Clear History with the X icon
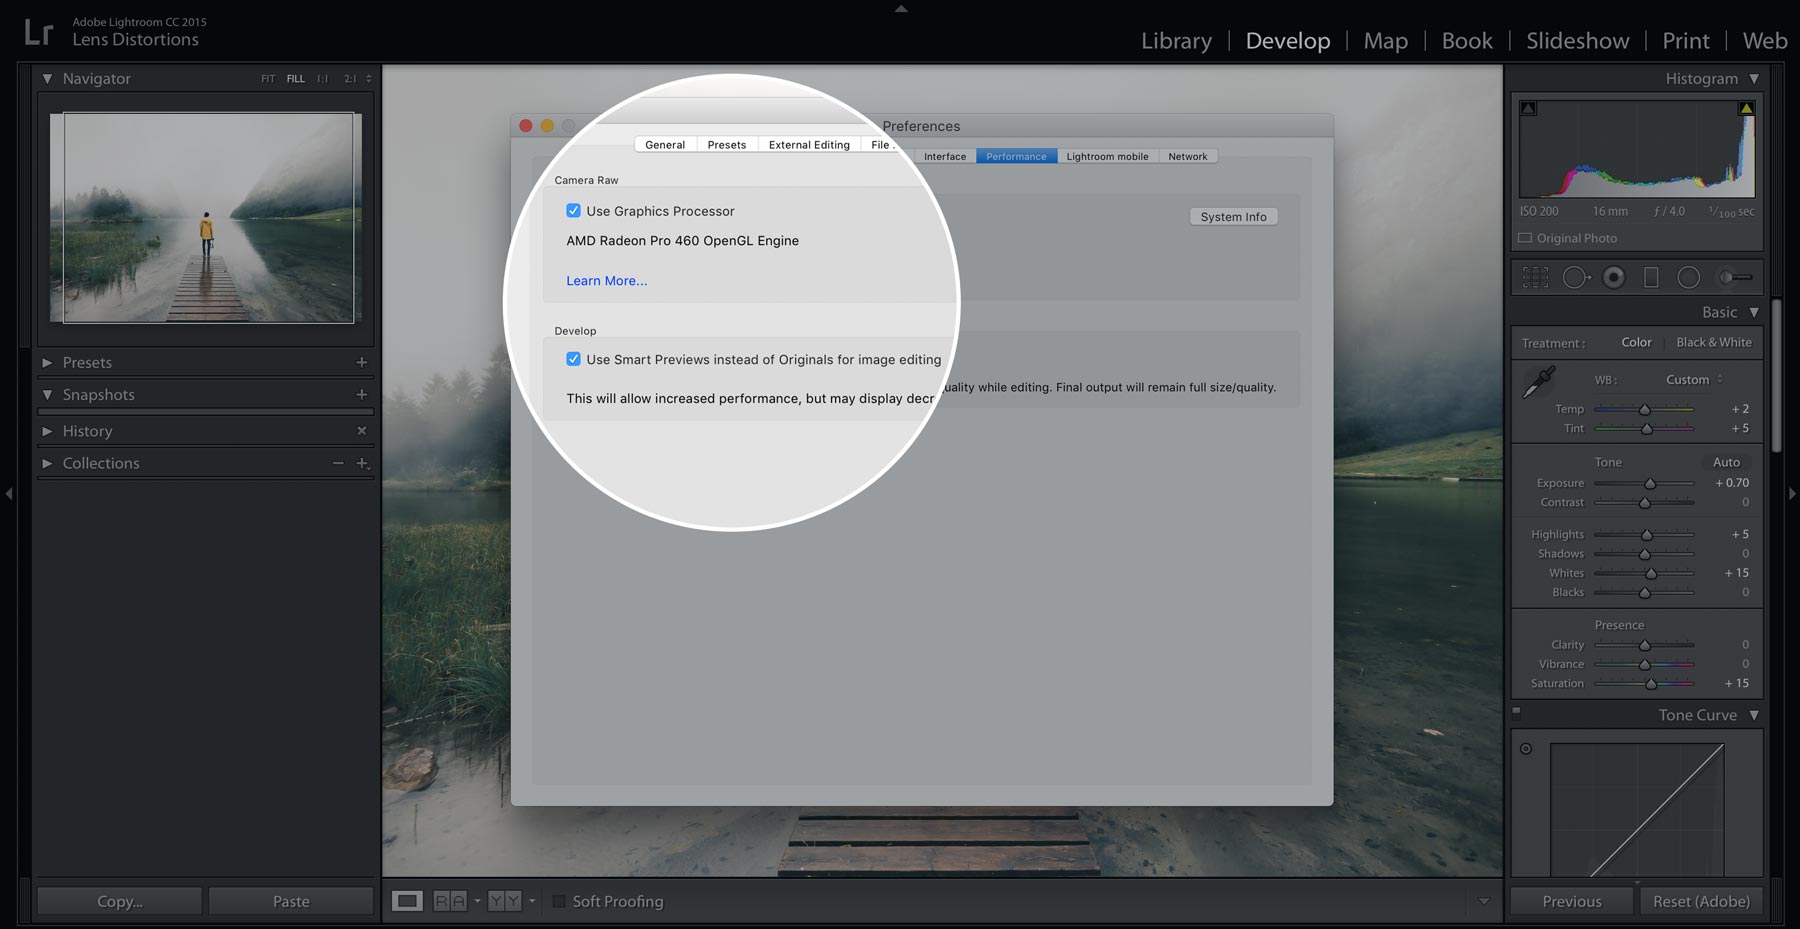 pyautogui.click(x=362, y=430)
